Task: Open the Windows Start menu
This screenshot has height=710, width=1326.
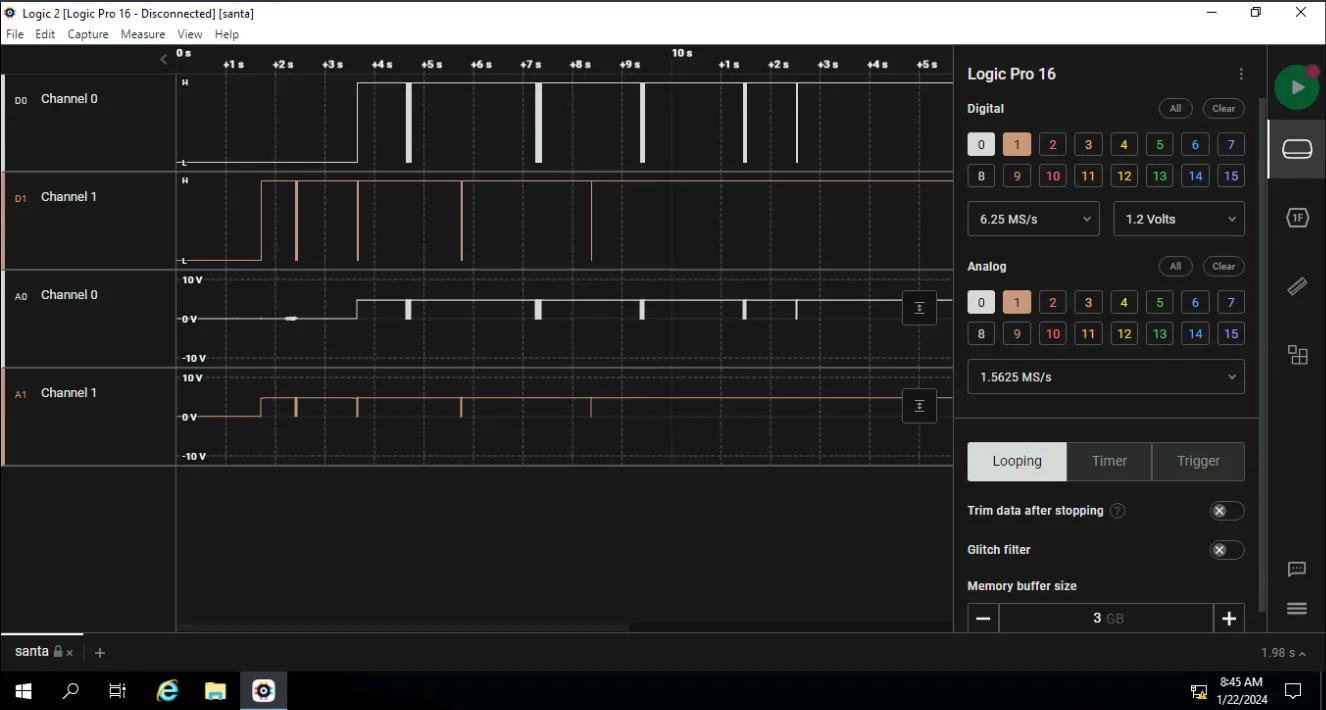Action: coord(23,691)
